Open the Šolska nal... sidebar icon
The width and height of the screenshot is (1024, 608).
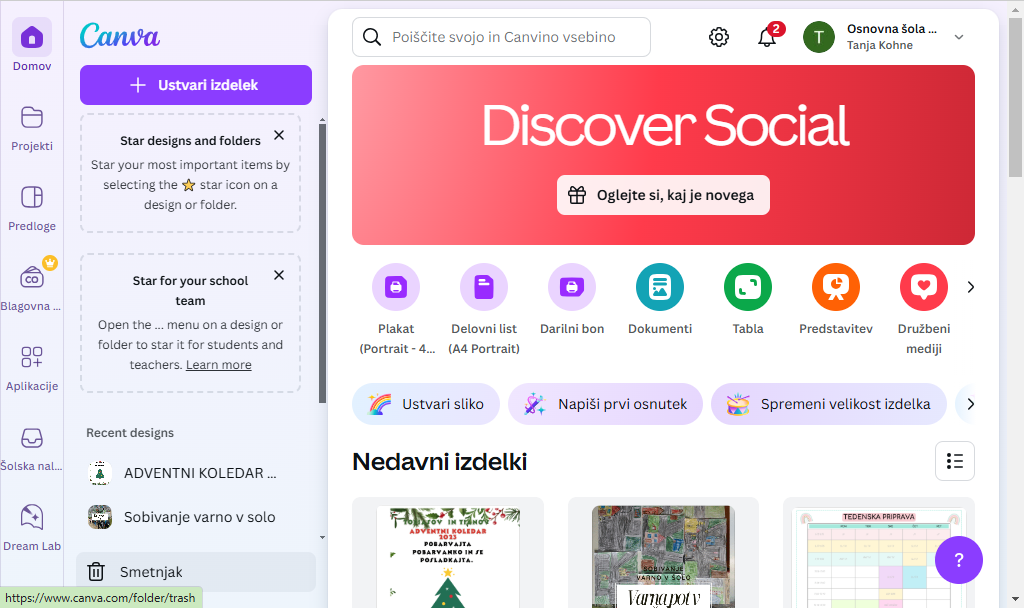(31, 438)
